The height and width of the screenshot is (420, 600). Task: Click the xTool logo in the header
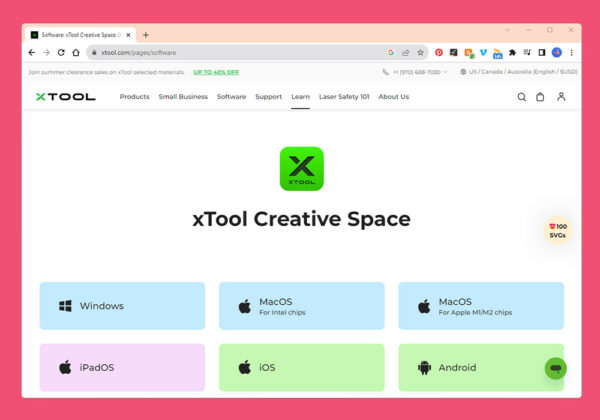65,97
